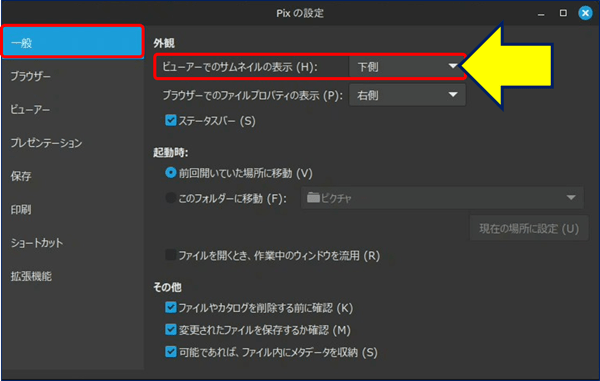Open 拡張機能 settings page
Image resolution: width=600 pixels, height=381 pixels.
(x=73, y=276)
